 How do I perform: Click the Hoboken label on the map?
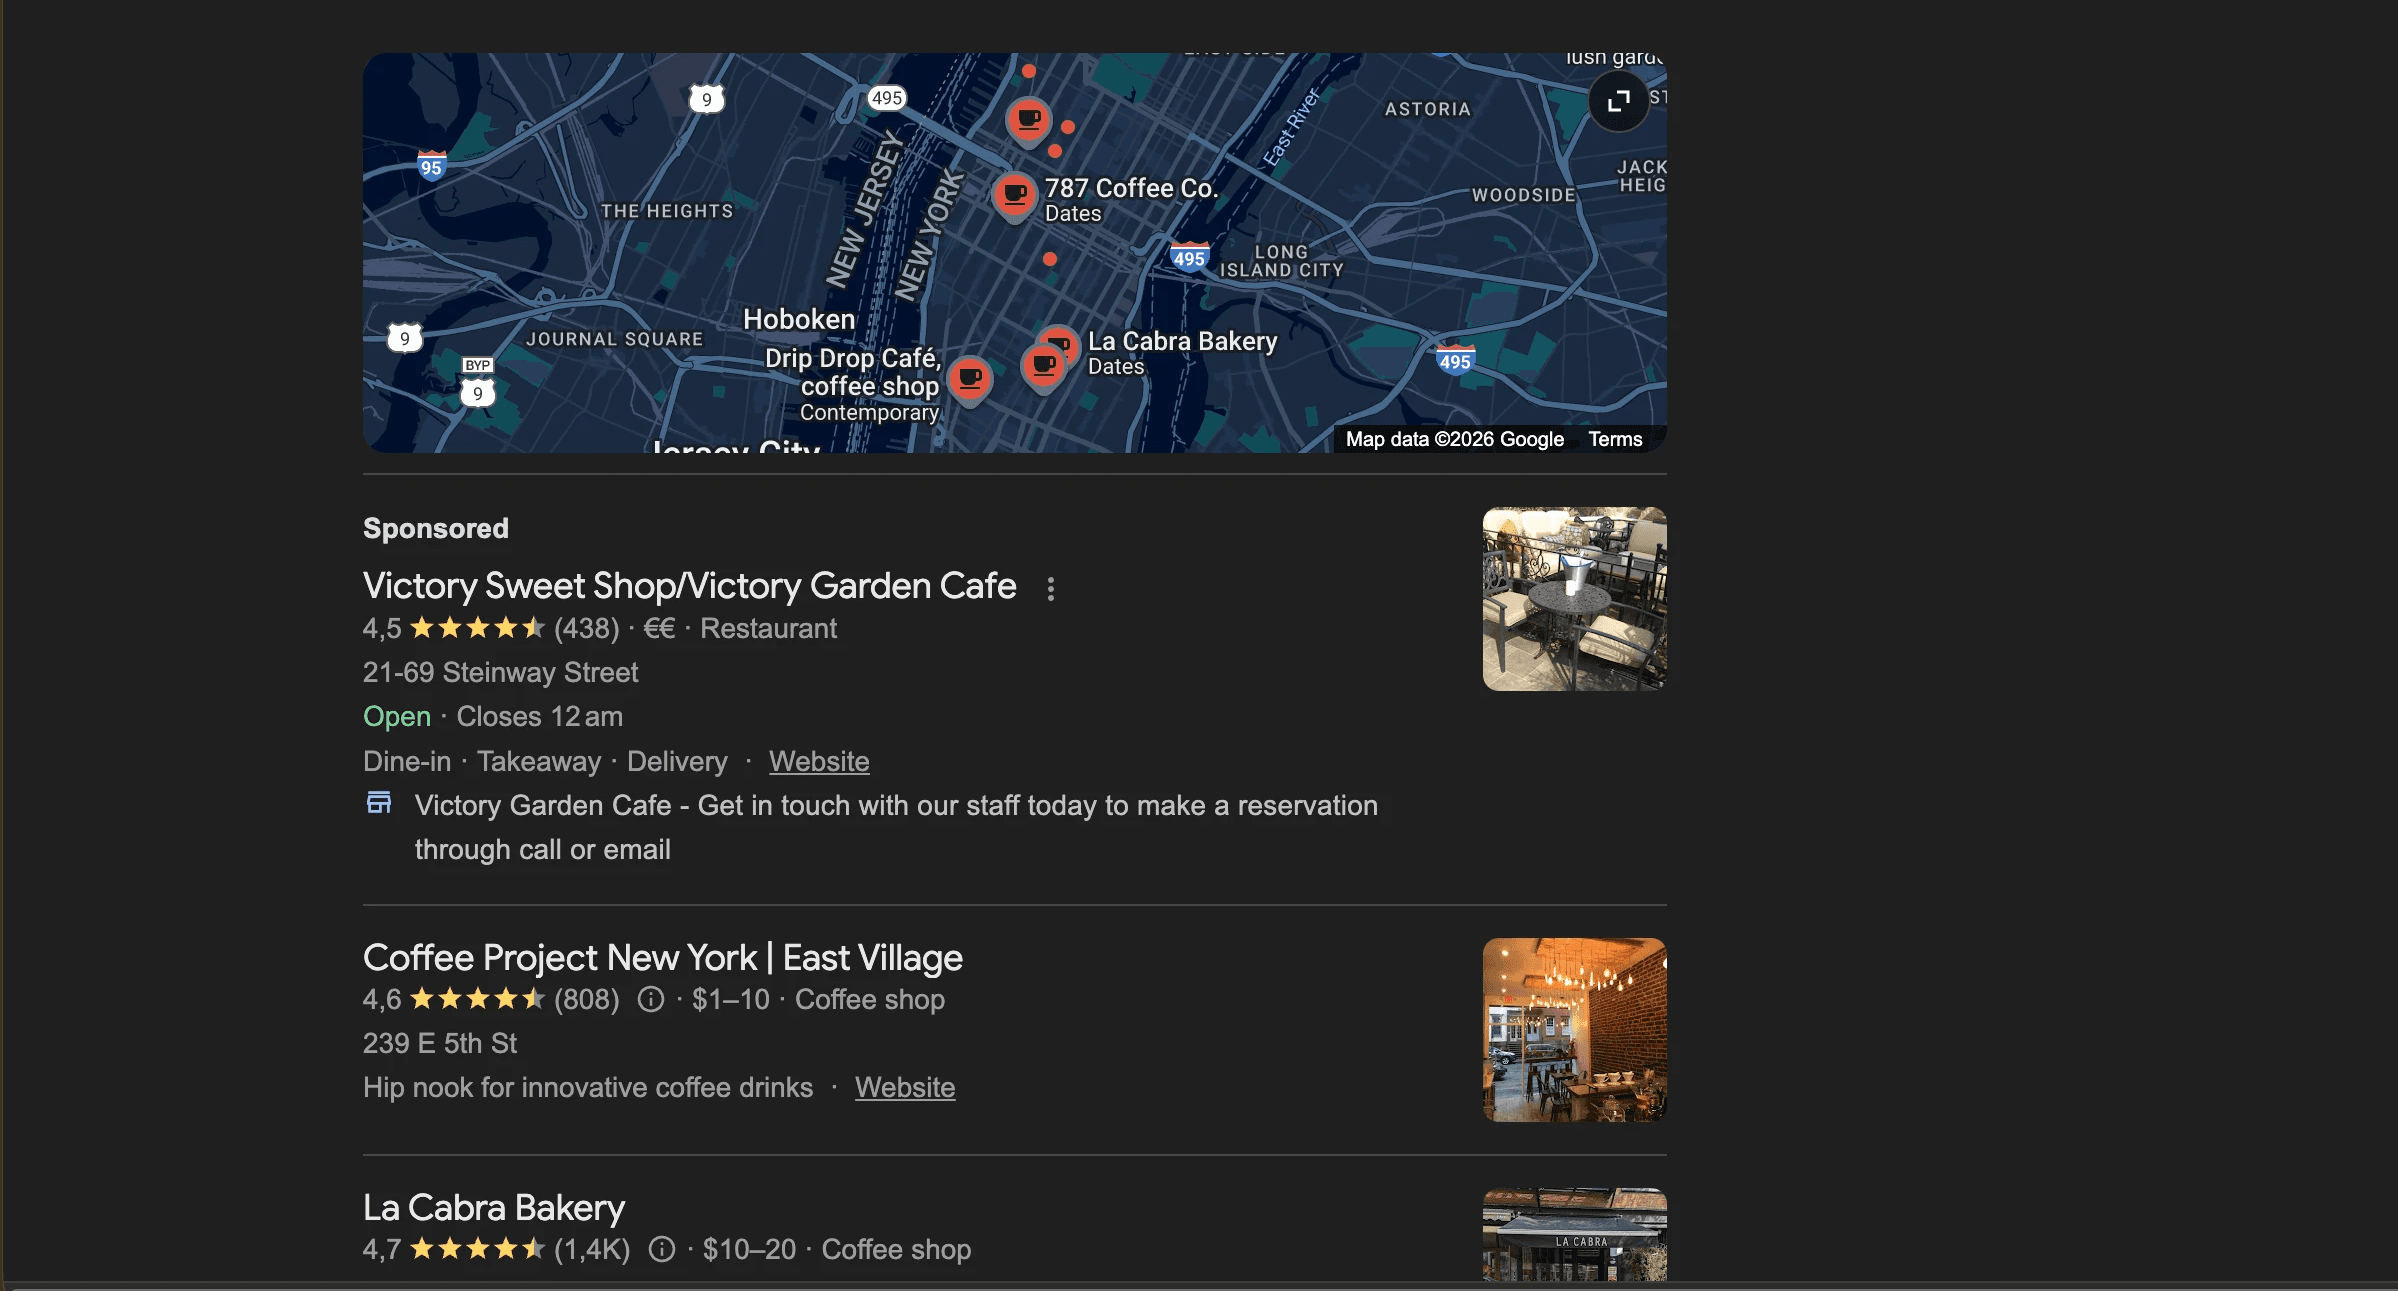click(798, 320)
